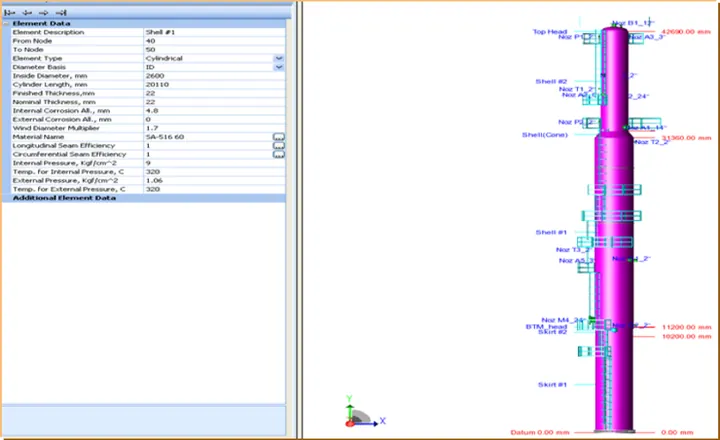
Task: Click the magenta vessel lower shell body
Action: point(614,230)
